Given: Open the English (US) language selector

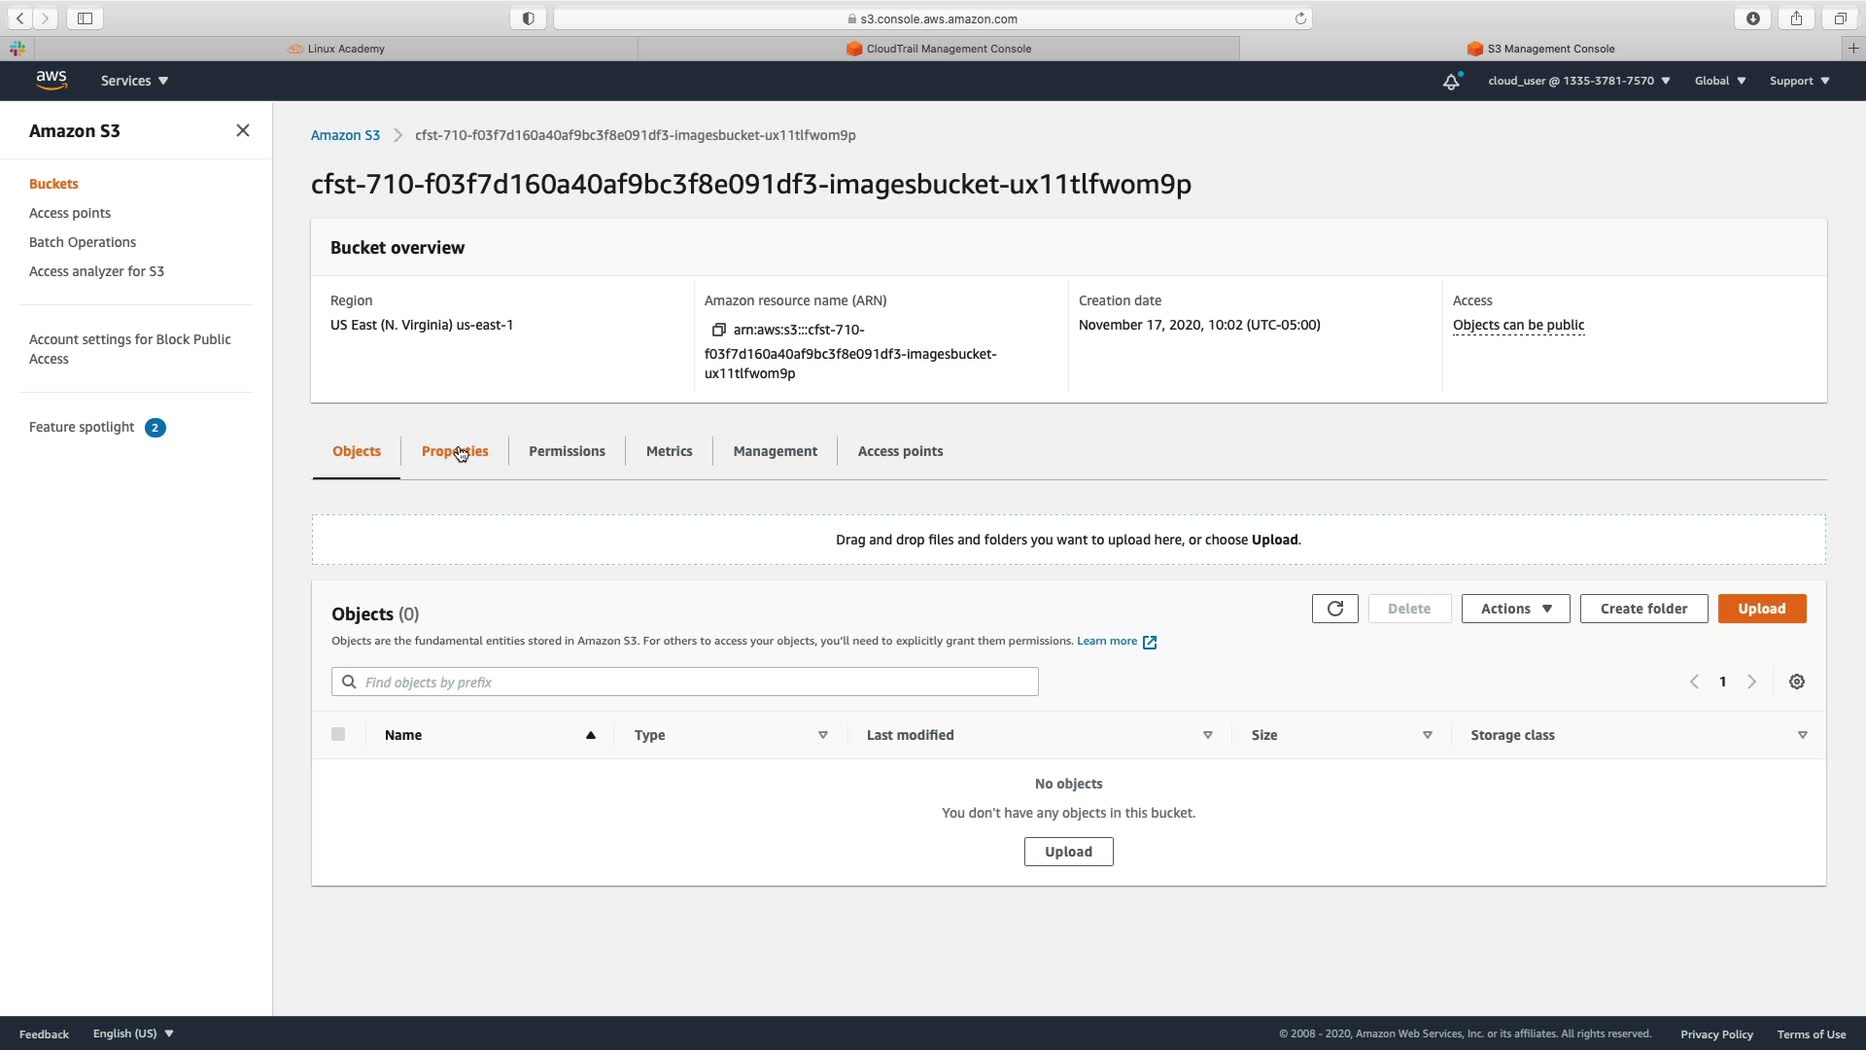Looking at the screenshot, I should (133, 1034).
